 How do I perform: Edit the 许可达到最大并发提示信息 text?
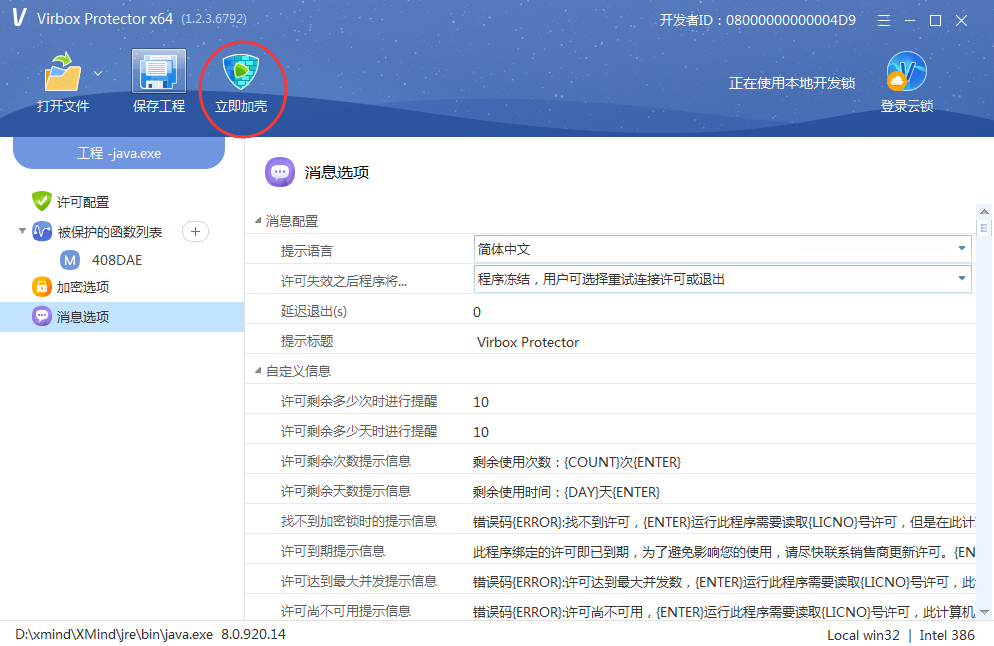pos(723,581)
